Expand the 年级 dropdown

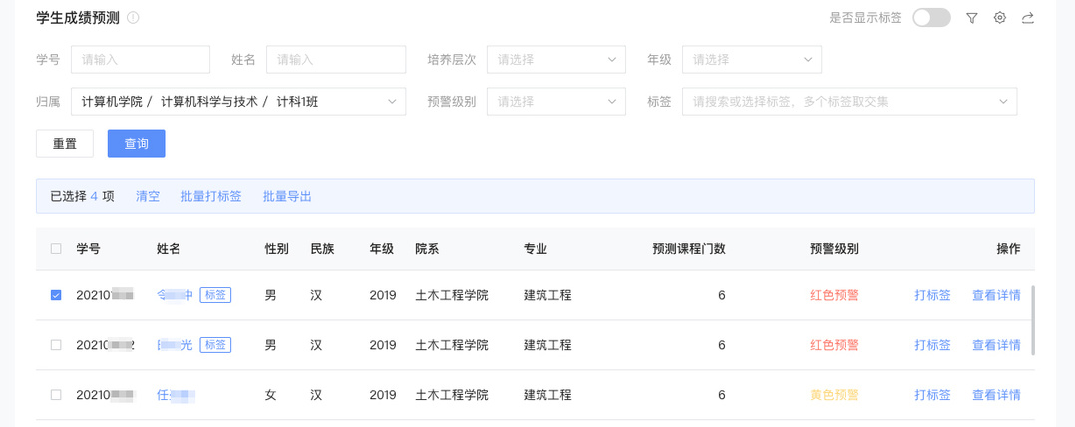[751, 60]
